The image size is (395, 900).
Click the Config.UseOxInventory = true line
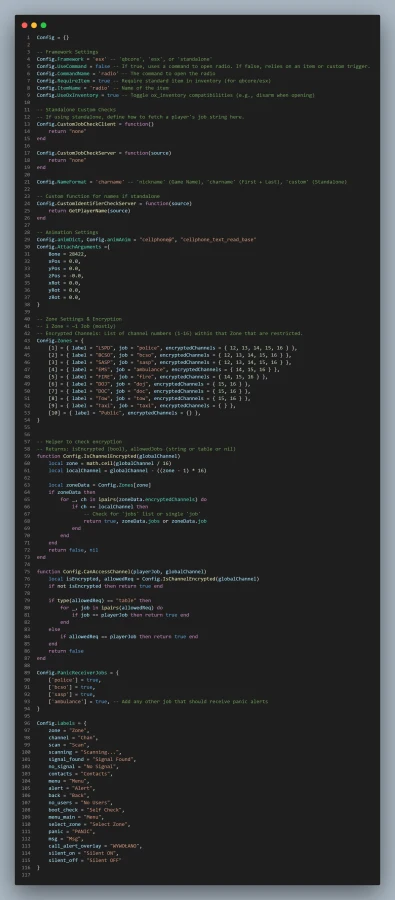176,95
